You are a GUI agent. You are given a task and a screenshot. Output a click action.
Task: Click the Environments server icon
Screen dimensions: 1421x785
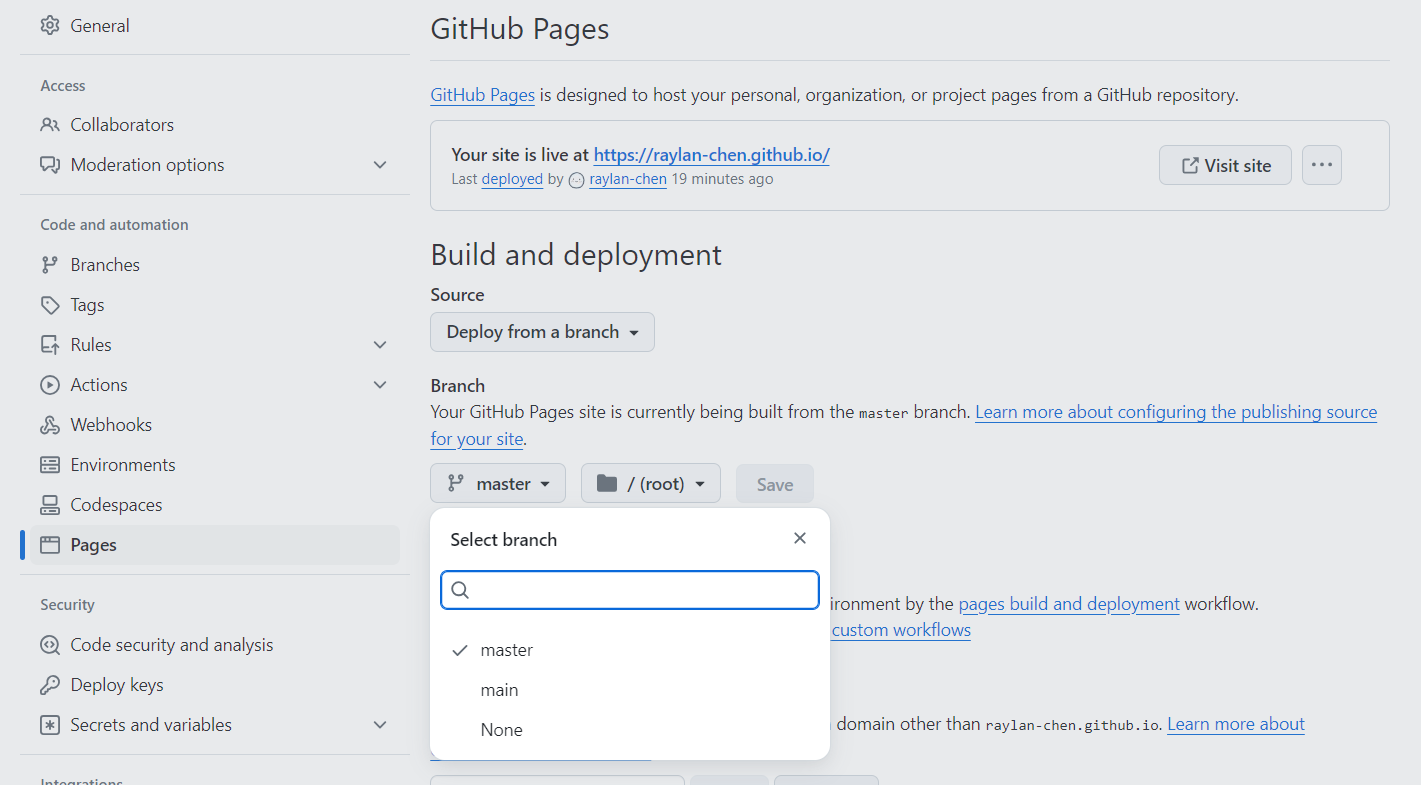(50, 465)
